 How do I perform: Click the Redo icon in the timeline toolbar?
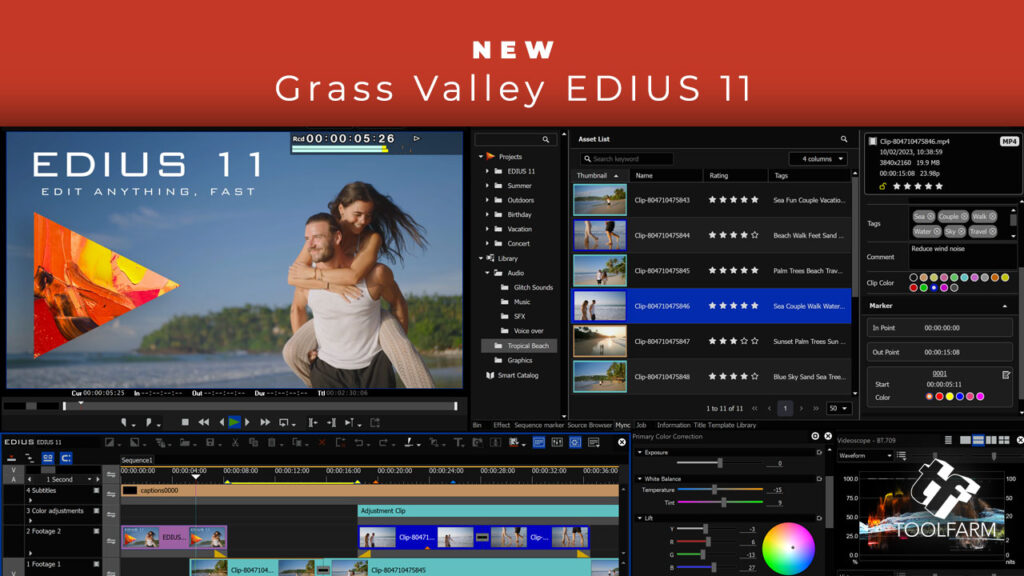pyautogui.click(x=383, y=443)
